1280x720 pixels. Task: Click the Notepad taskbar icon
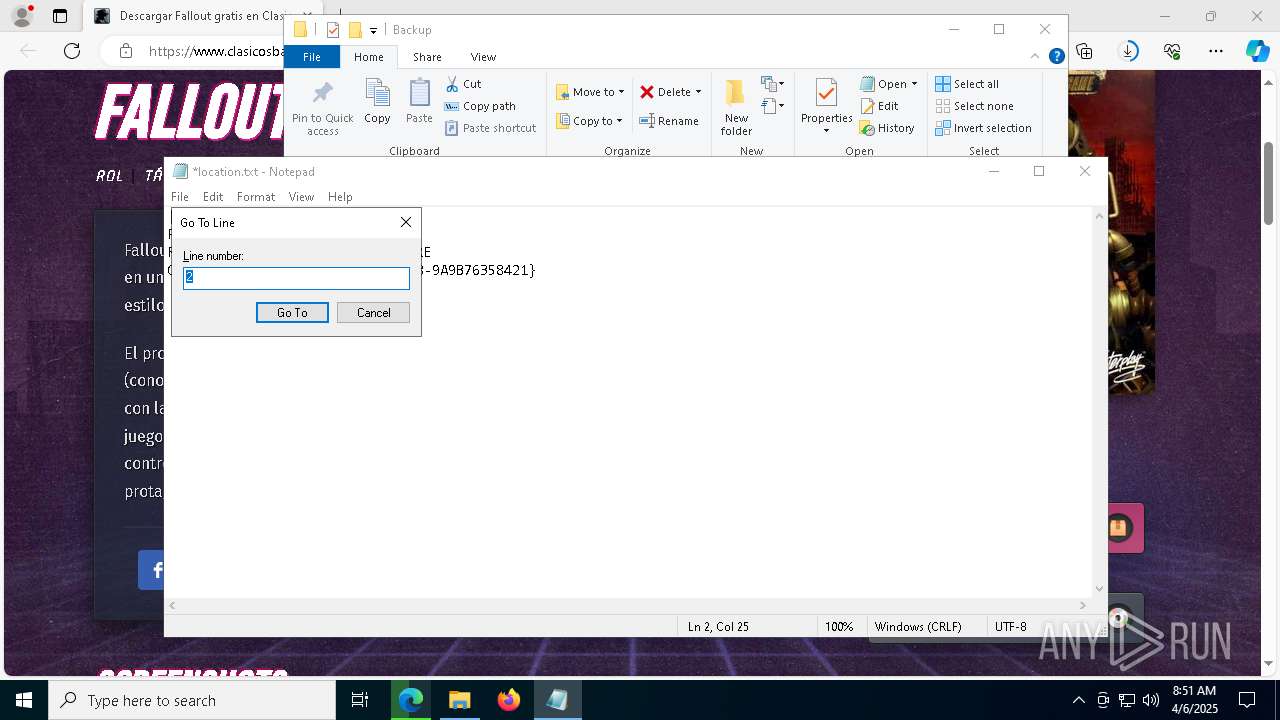point(557,700)
